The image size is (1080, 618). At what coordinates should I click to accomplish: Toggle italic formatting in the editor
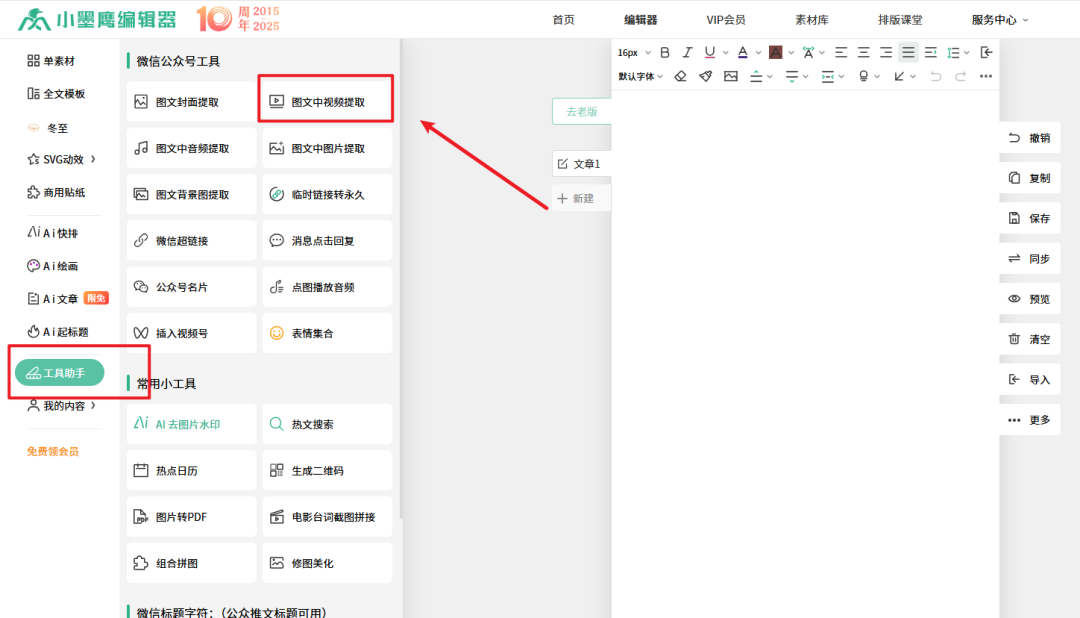coord(687,51)
